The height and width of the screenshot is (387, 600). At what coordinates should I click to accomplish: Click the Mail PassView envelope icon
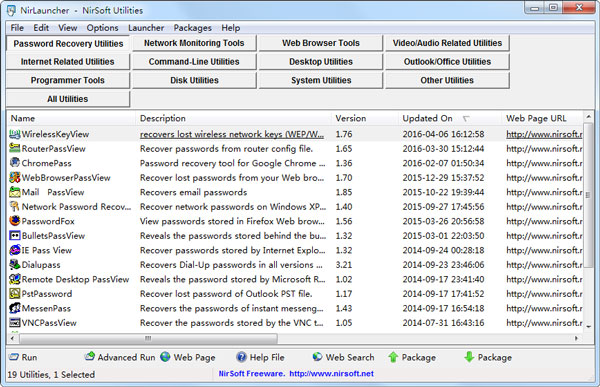15,192
